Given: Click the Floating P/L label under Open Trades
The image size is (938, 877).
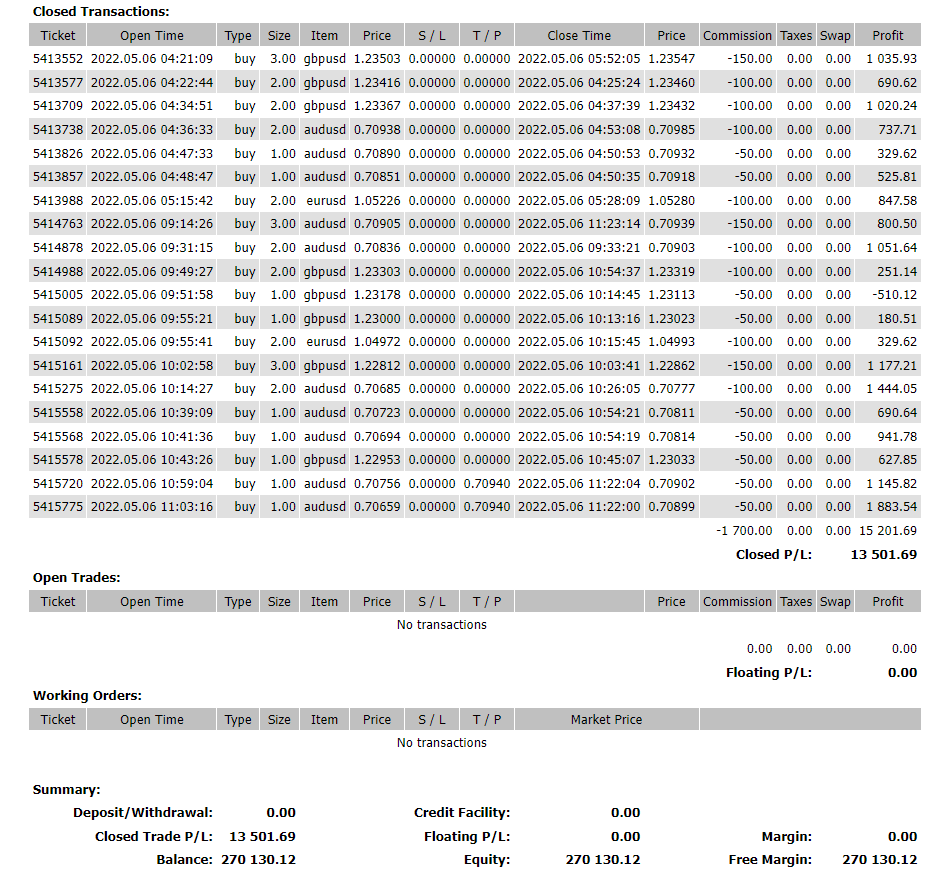Looking at the screenshot, I should pyautogui.click(x=769, y=672).
